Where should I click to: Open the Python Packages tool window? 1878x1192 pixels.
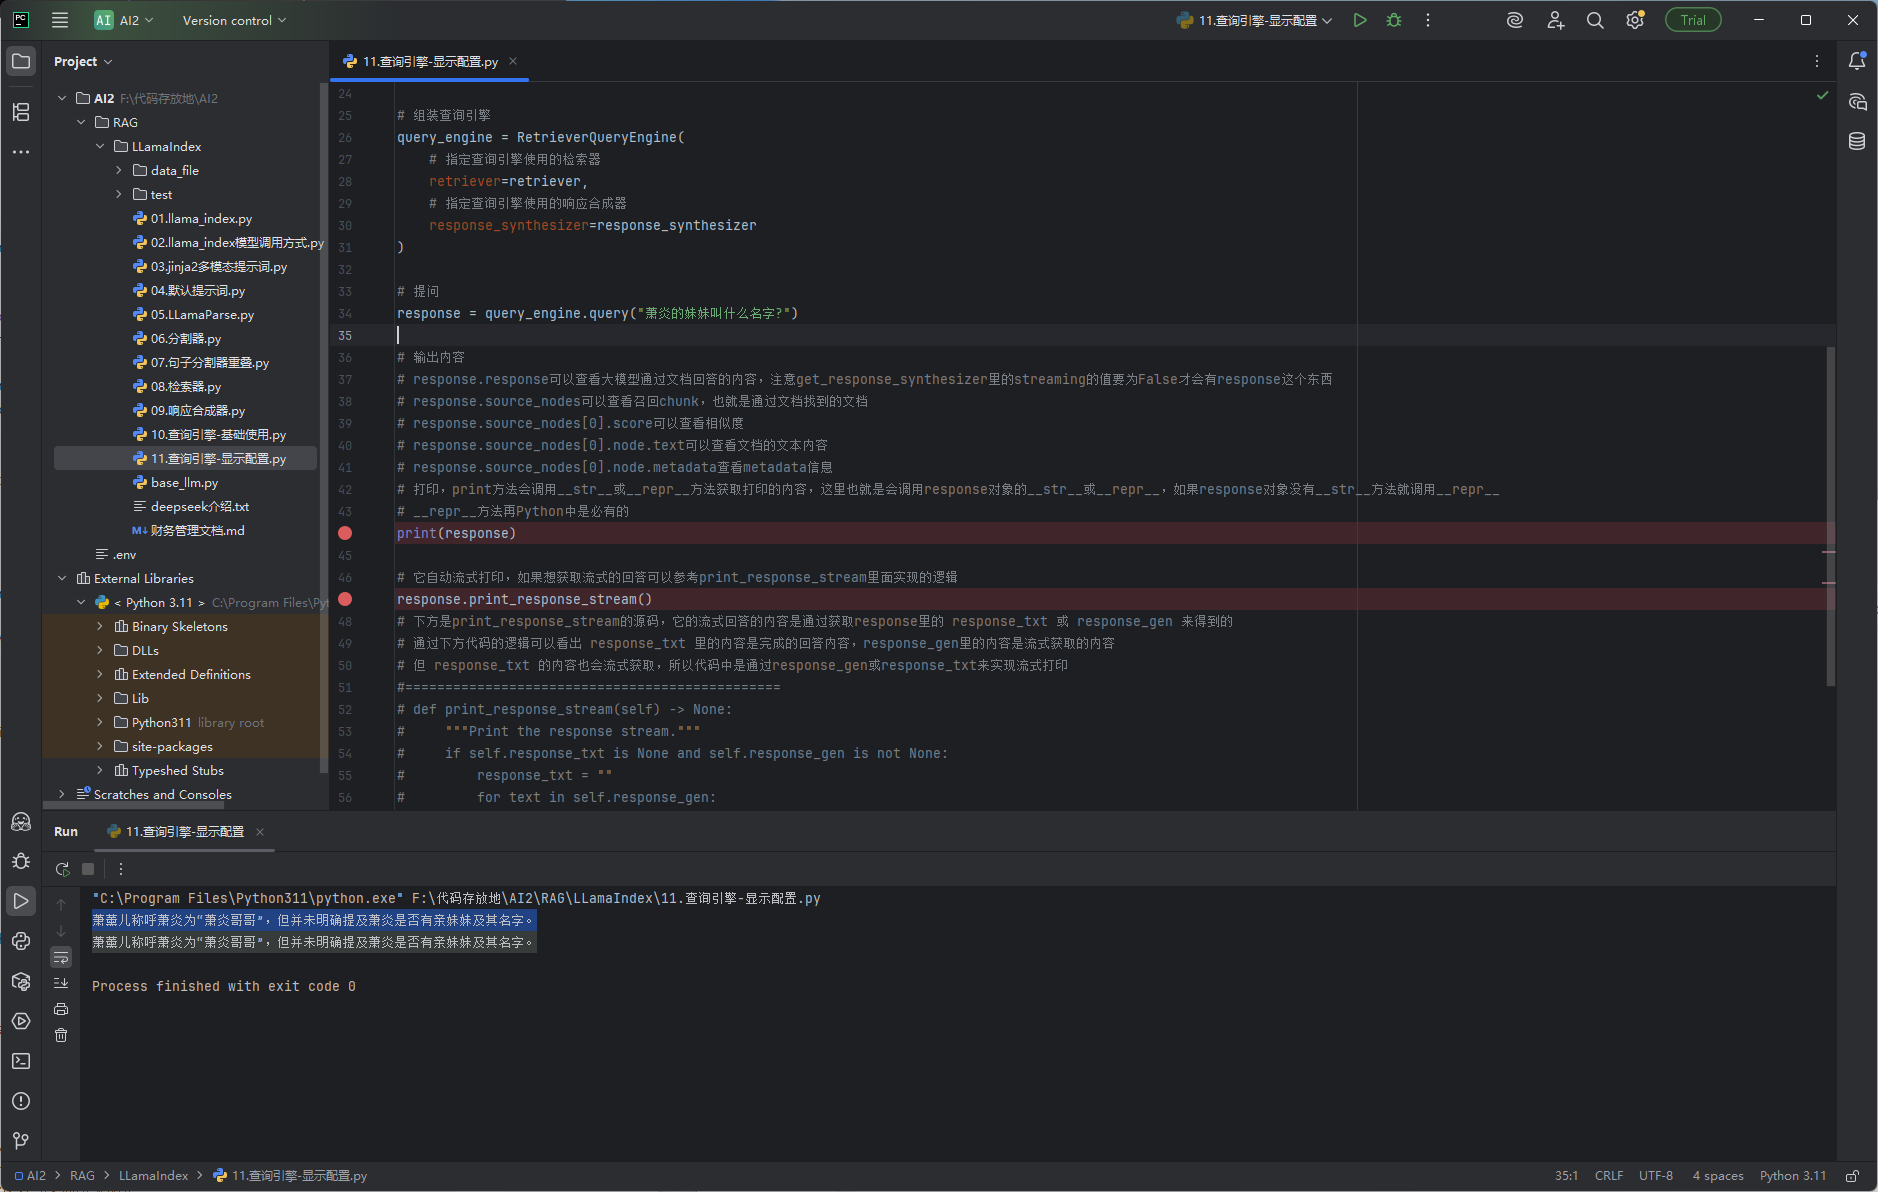pyautogui.click(x=21, y=981)
